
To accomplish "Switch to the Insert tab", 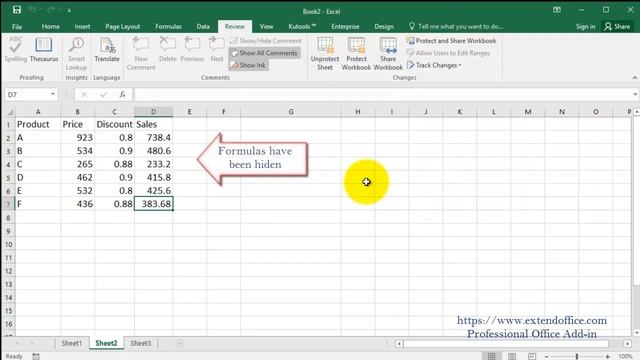I will tap(82, 27).
